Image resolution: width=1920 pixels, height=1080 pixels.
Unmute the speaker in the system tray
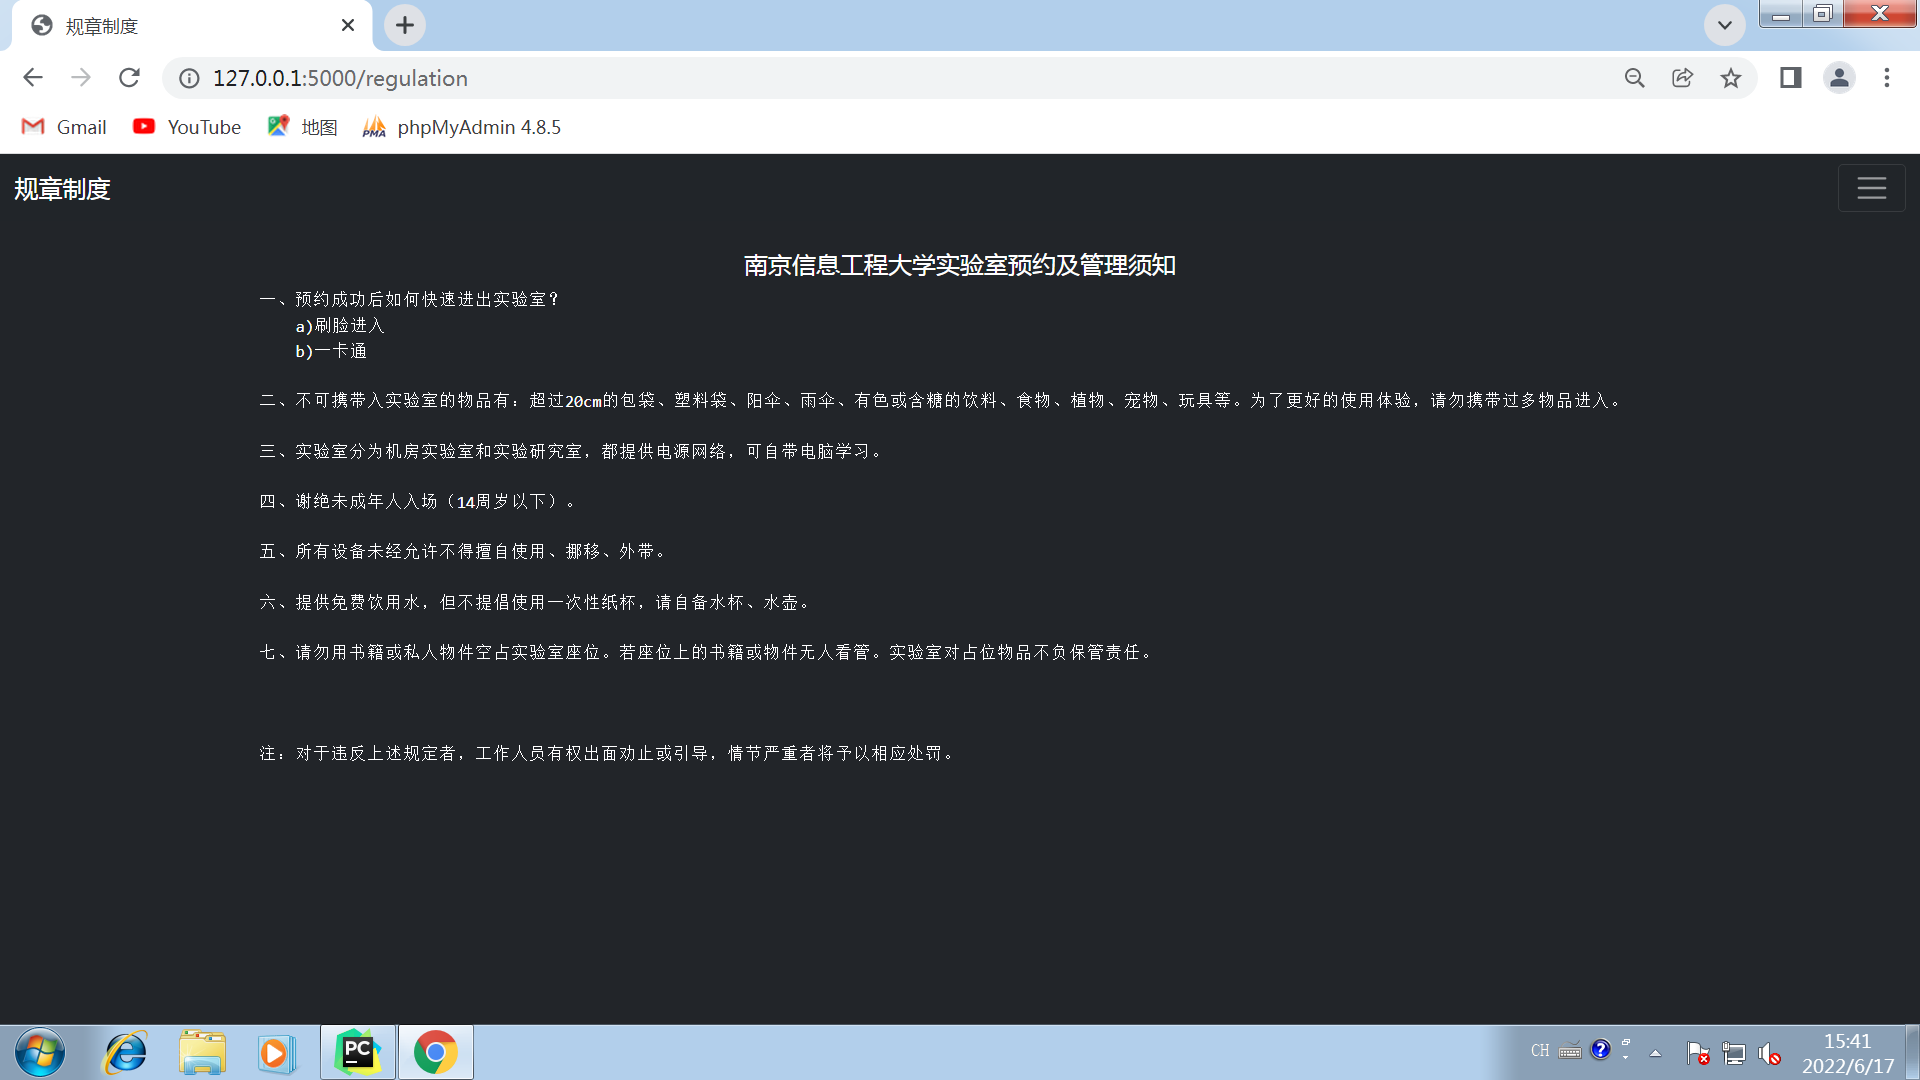point(1770,1052)
